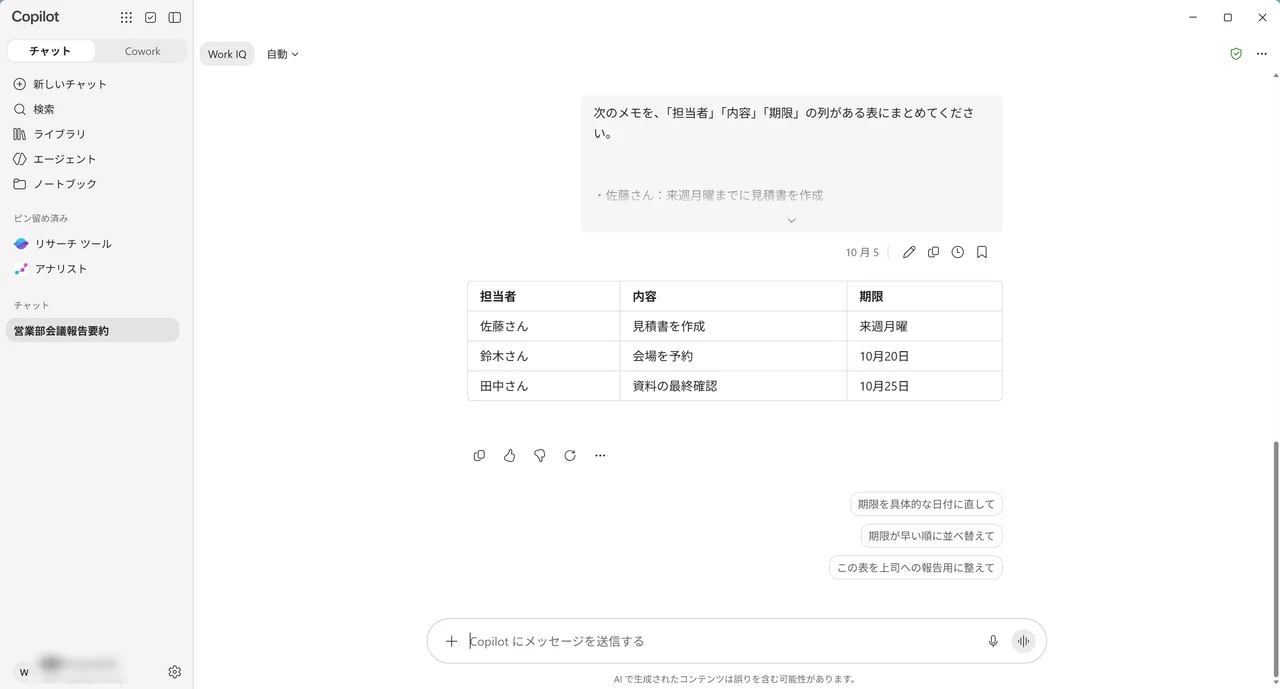This screenshot has width=1280, height=689.
Task: Select the 営業部会議報告要約 chat
Action: coord(92,330)
